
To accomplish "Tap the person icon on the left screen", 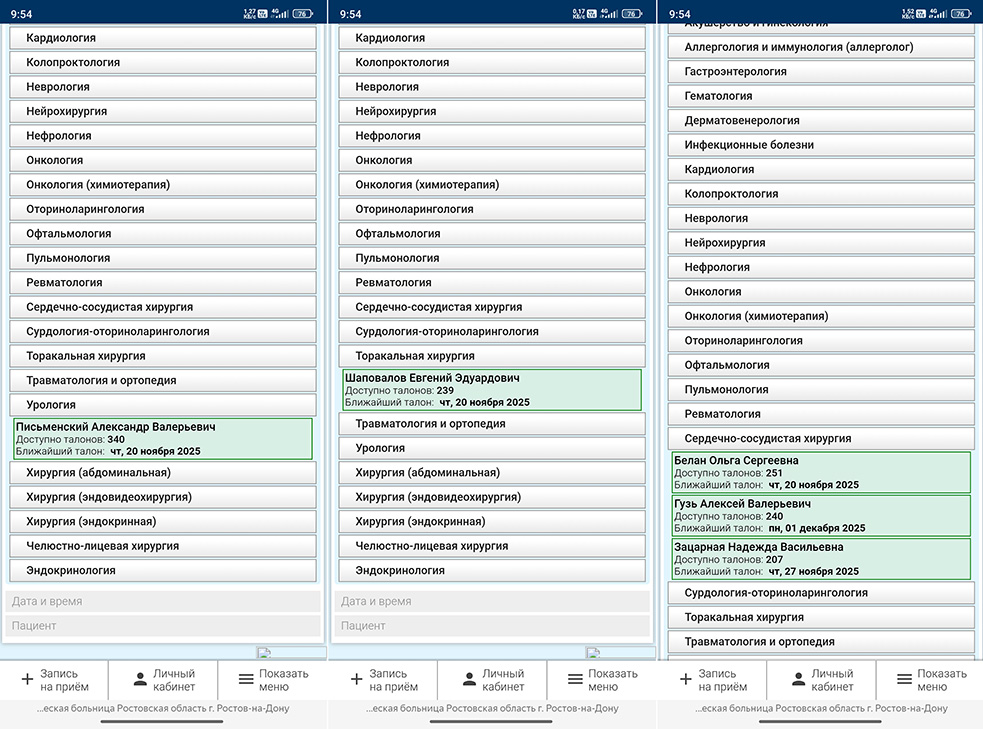I will point(137,680).
